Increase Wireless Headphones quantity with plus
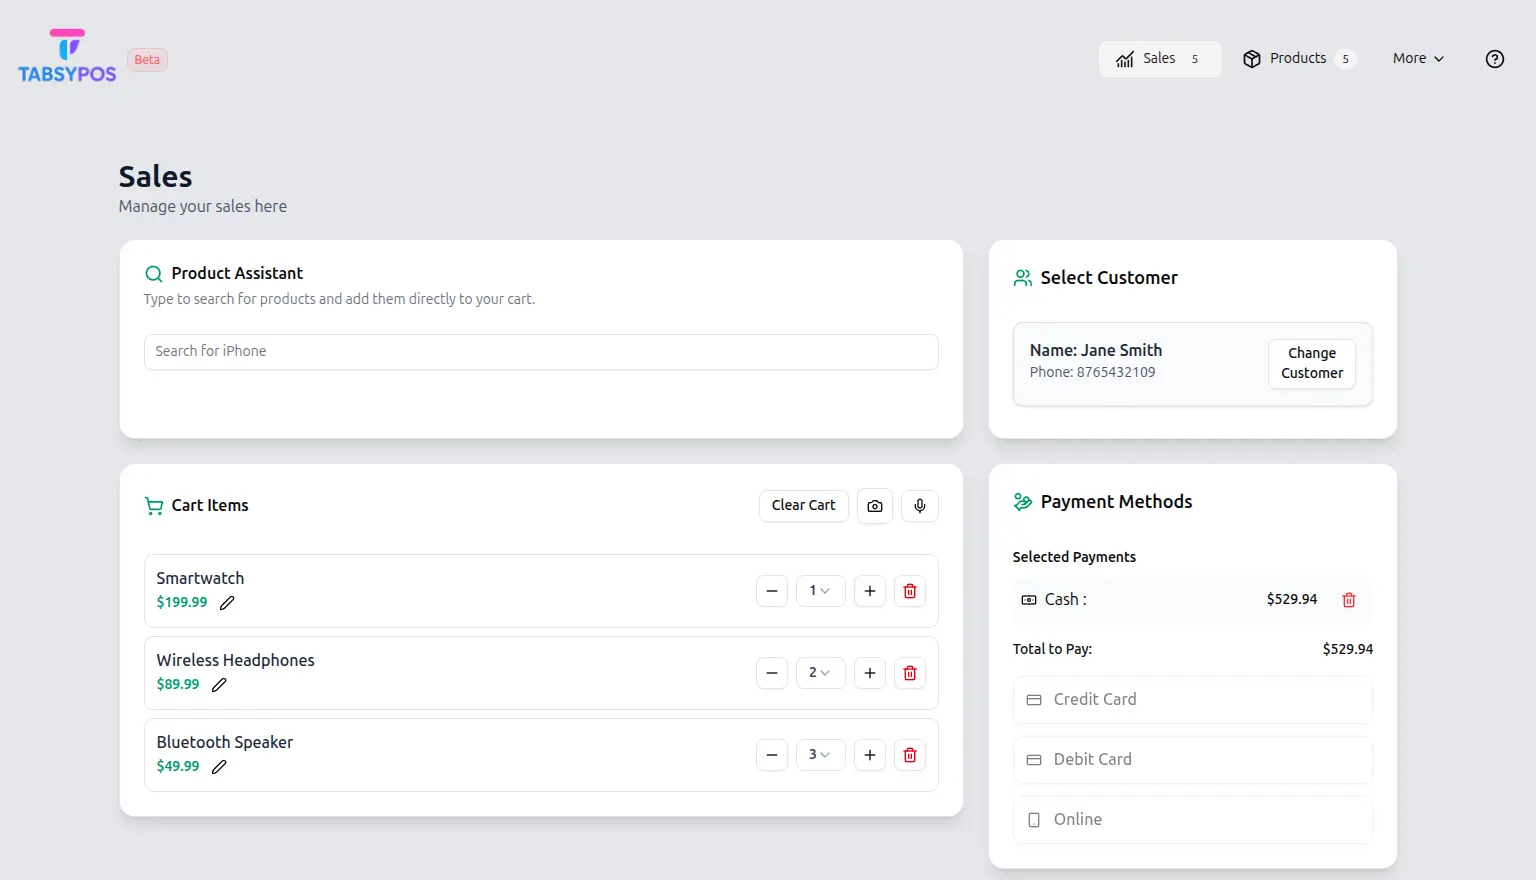Image resolution: width=1536 pixels, height=880 pixels. tap(870, 673)
